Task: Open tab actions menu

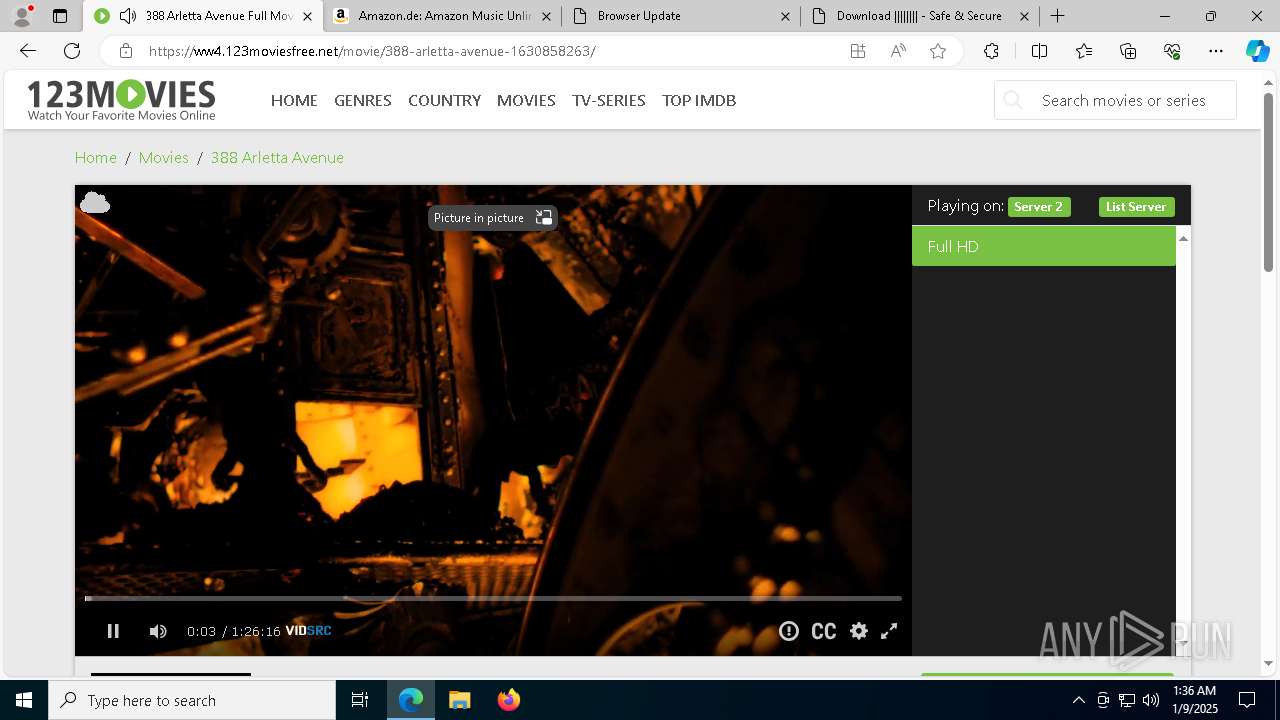Action: [60, 16]
